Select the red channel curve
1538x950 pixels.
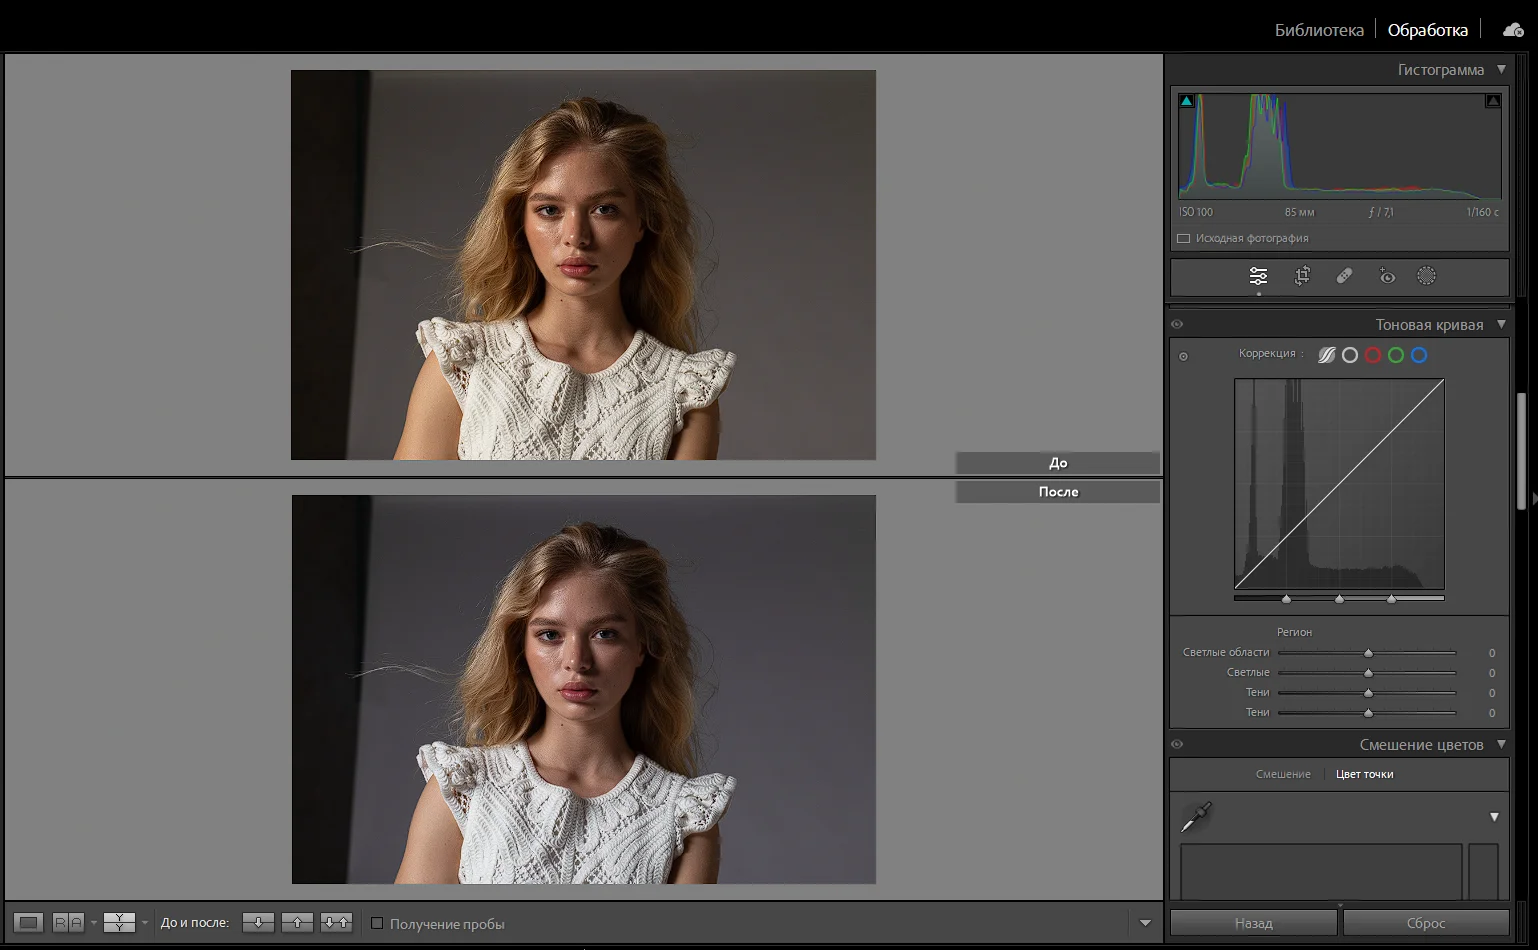coord(1373,355)
